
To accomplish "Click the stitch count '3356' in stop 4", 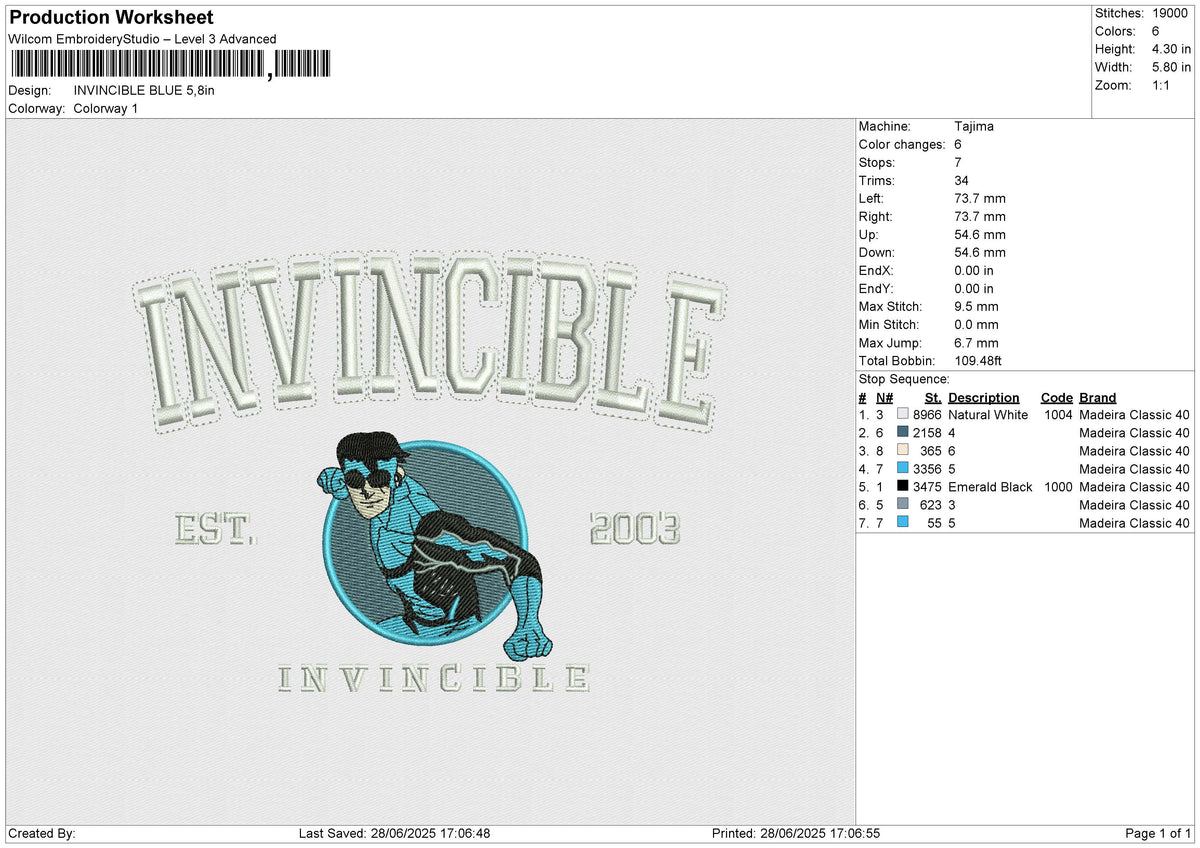I will pos(927,468).
